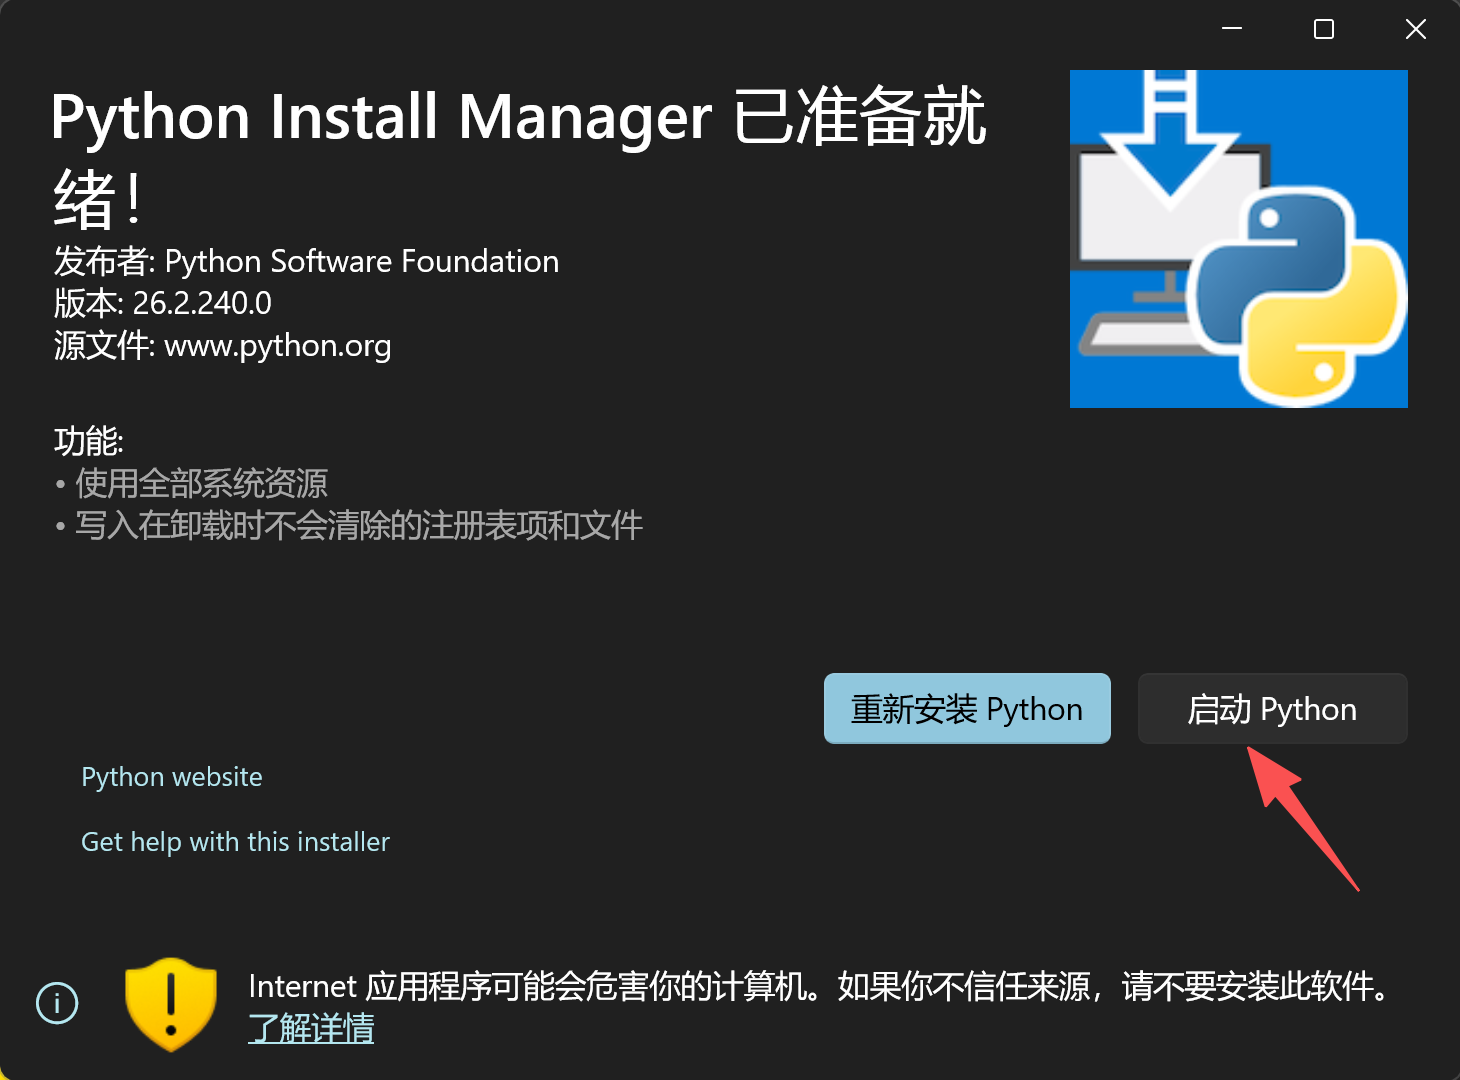Open the Python website link
The height and width of the screenshot is (1080, 1460).
click(172, 777)
